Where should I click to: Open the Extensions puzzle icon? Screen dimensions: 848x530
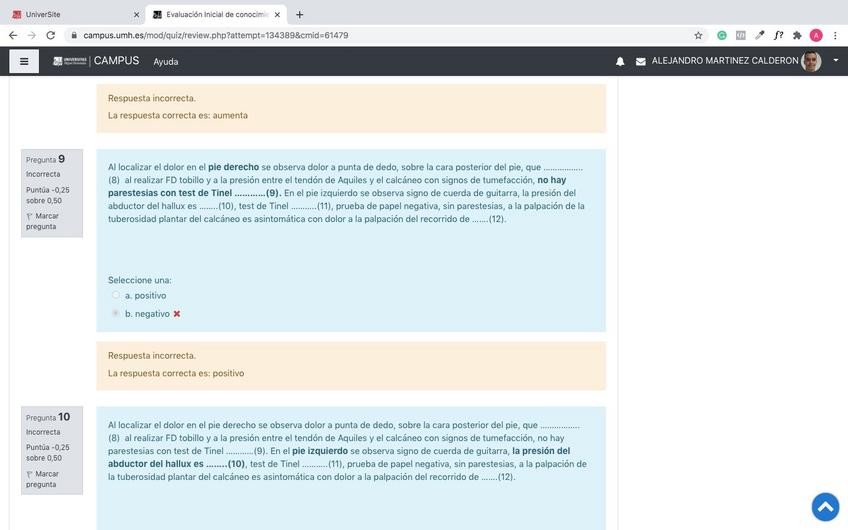797,35
